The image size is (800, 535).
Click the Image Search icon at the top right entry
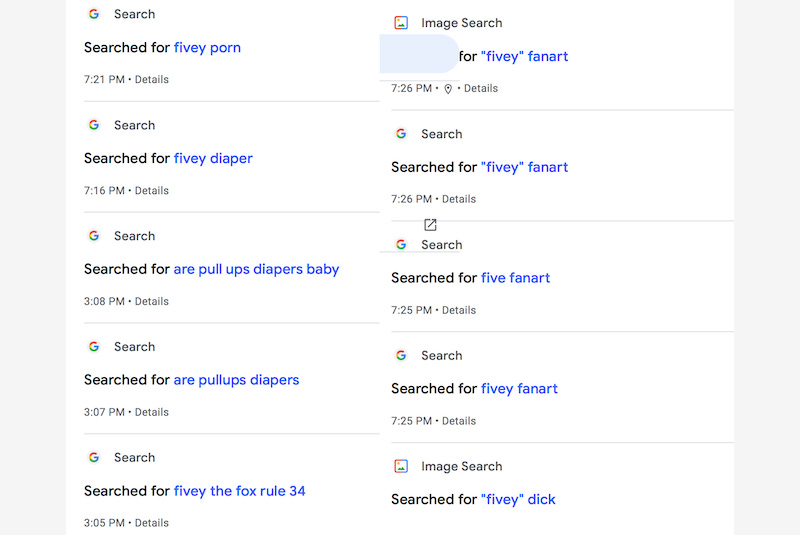401,23
